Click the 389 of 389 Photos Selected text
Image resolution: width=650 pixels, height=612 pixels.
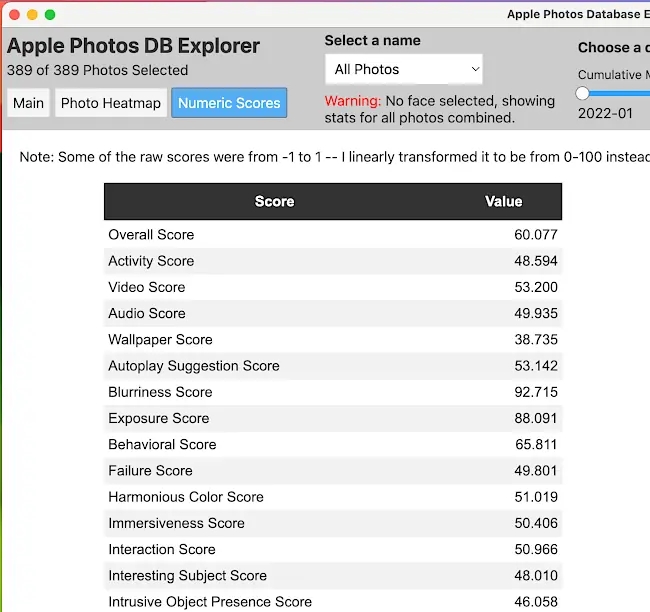(97, 70)
